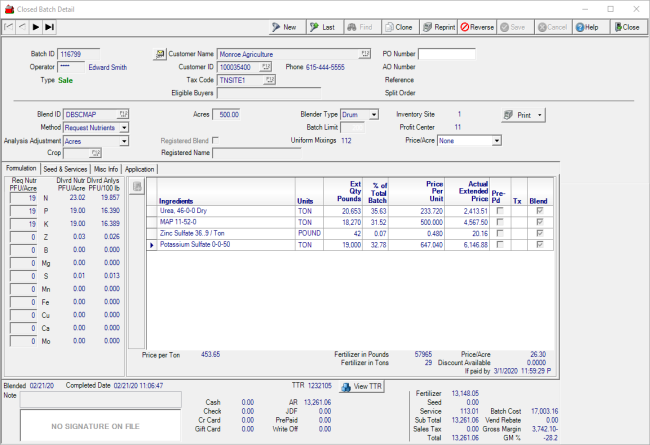Open the Analysis Adjustment dropdown

(123, 141)
